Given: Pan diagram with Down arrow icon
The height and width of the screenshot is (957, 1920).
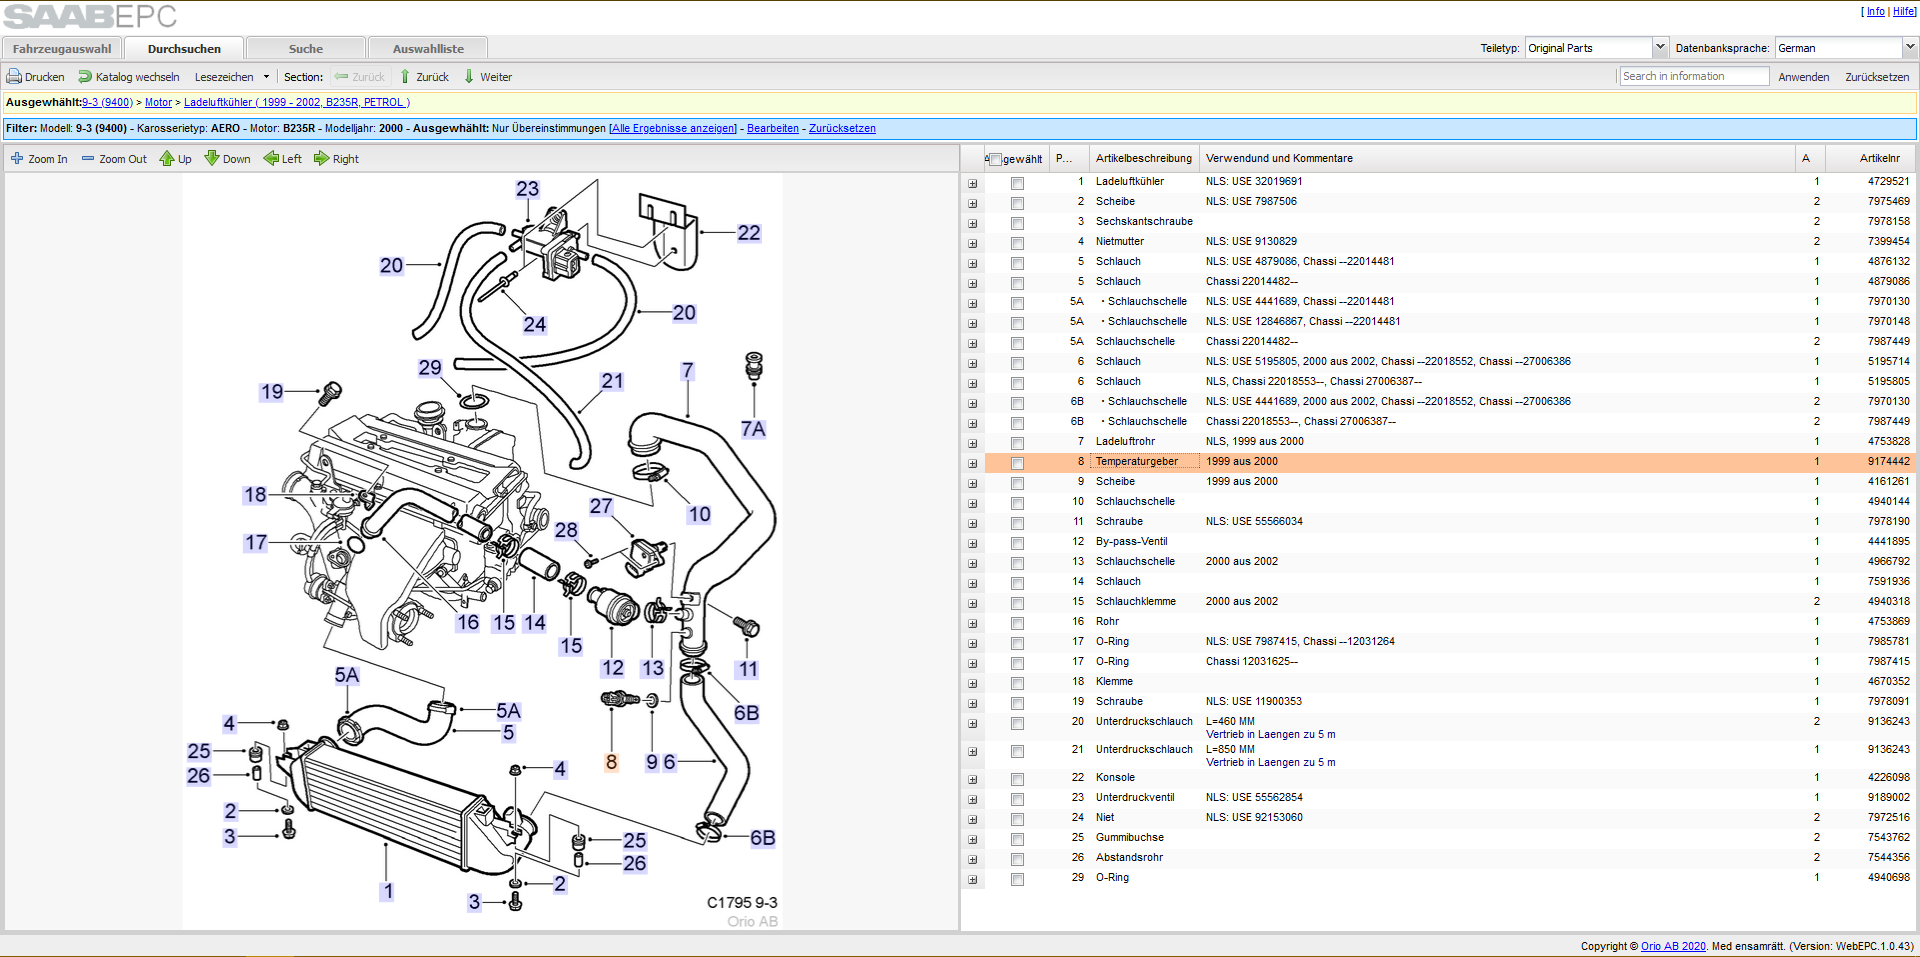Looking at the screenshot, I should tap(212, 159).
